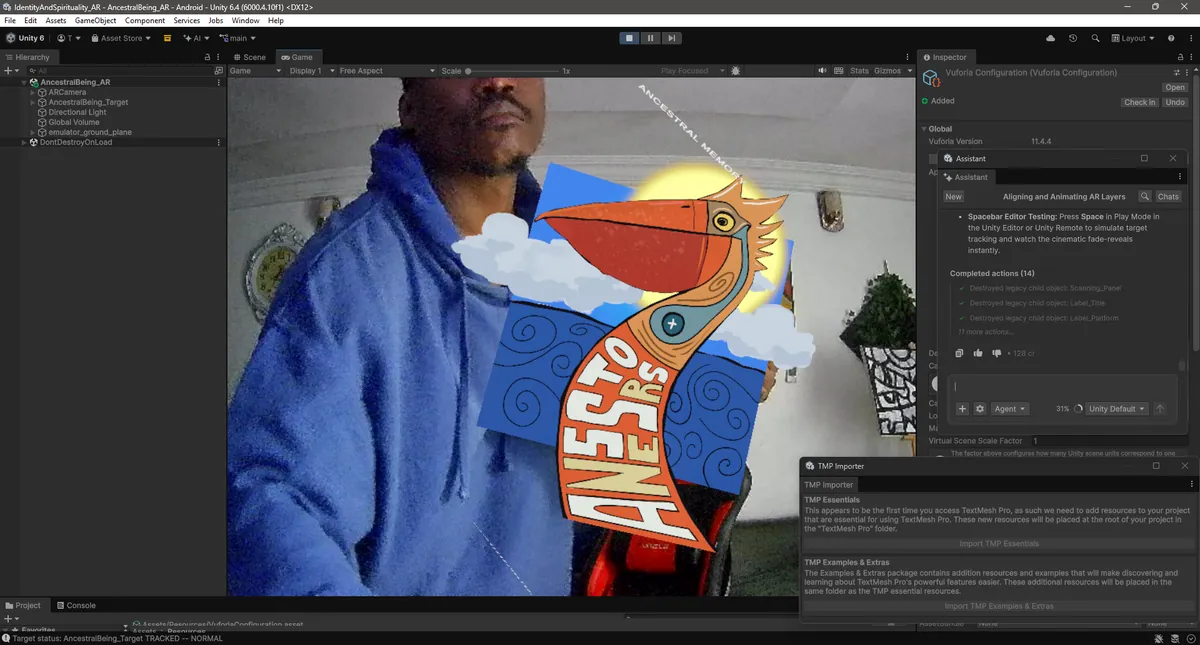Open the Free Aspect dropdown

[x=387, y=71]
